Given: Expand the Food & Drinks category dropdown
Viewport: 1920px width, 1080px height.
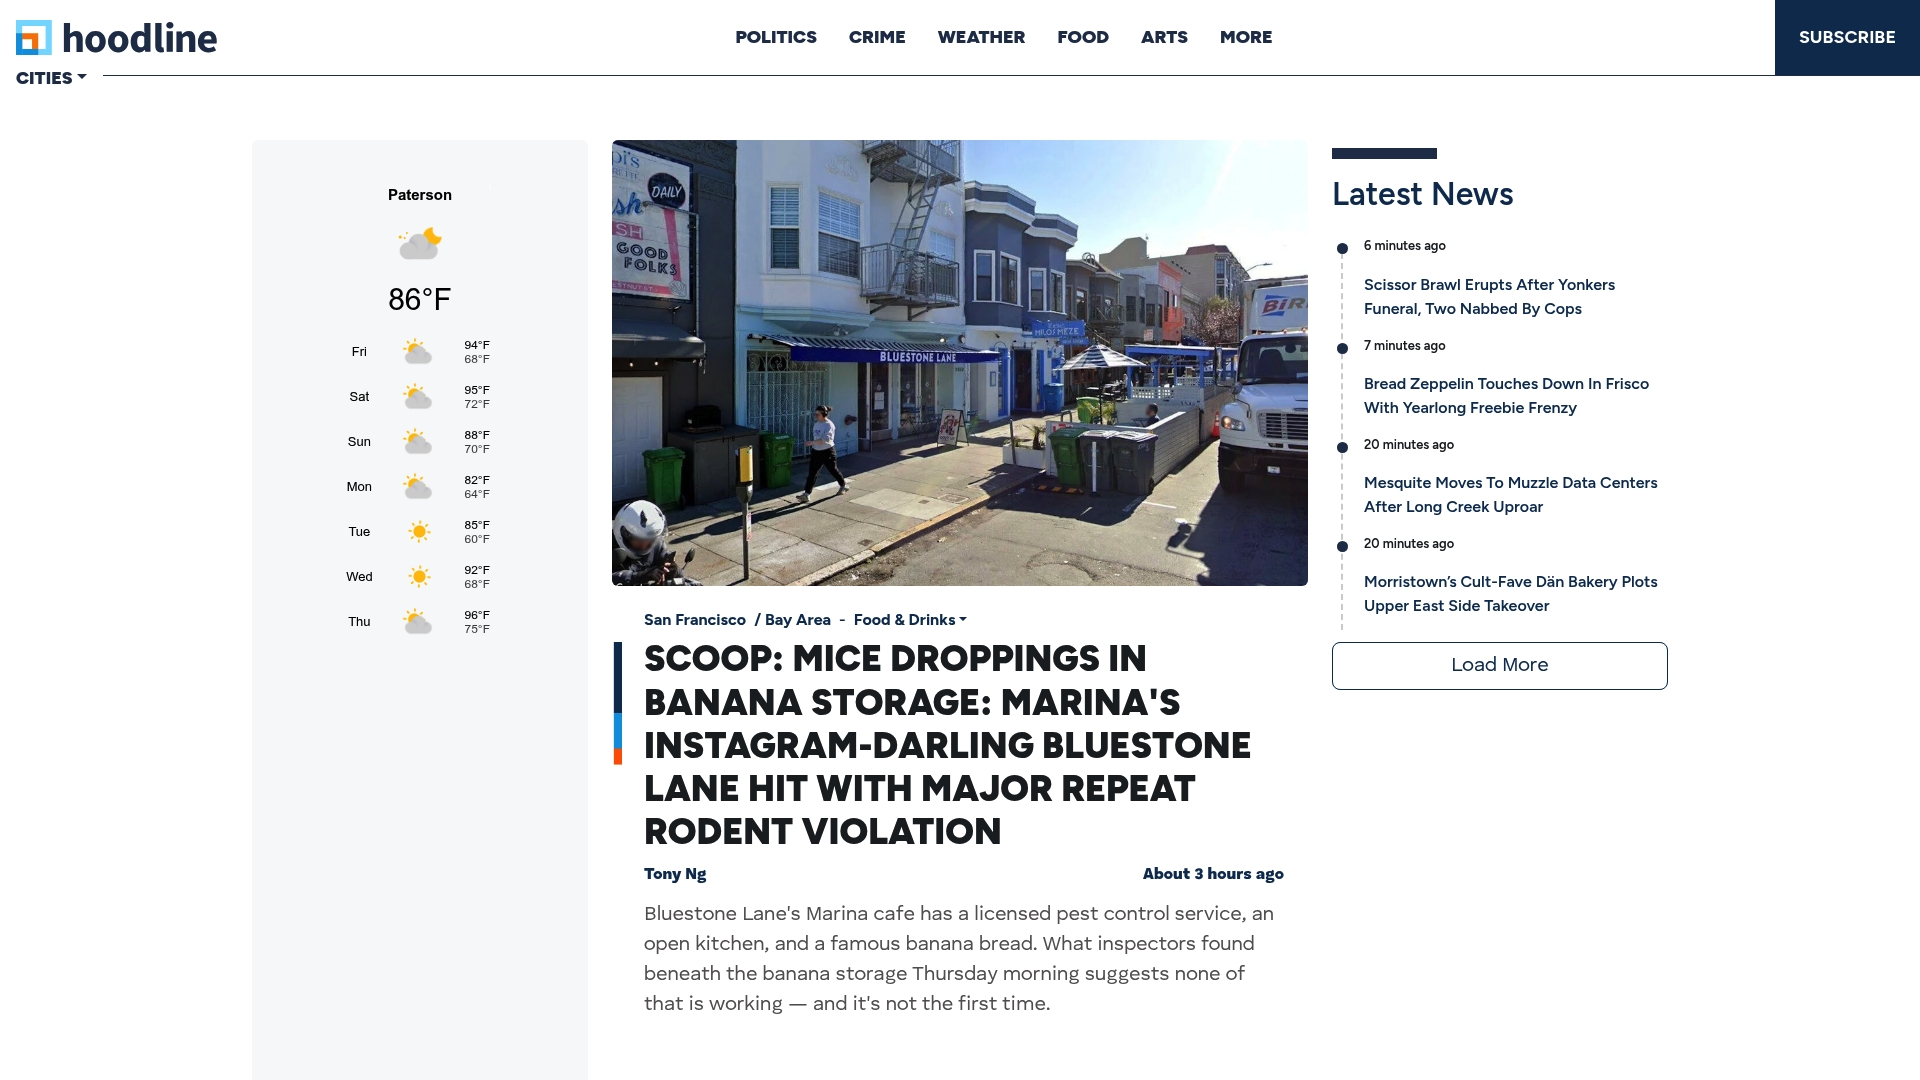Looking at the screenshot, I should pyautogui.click(x=910, y=620).
